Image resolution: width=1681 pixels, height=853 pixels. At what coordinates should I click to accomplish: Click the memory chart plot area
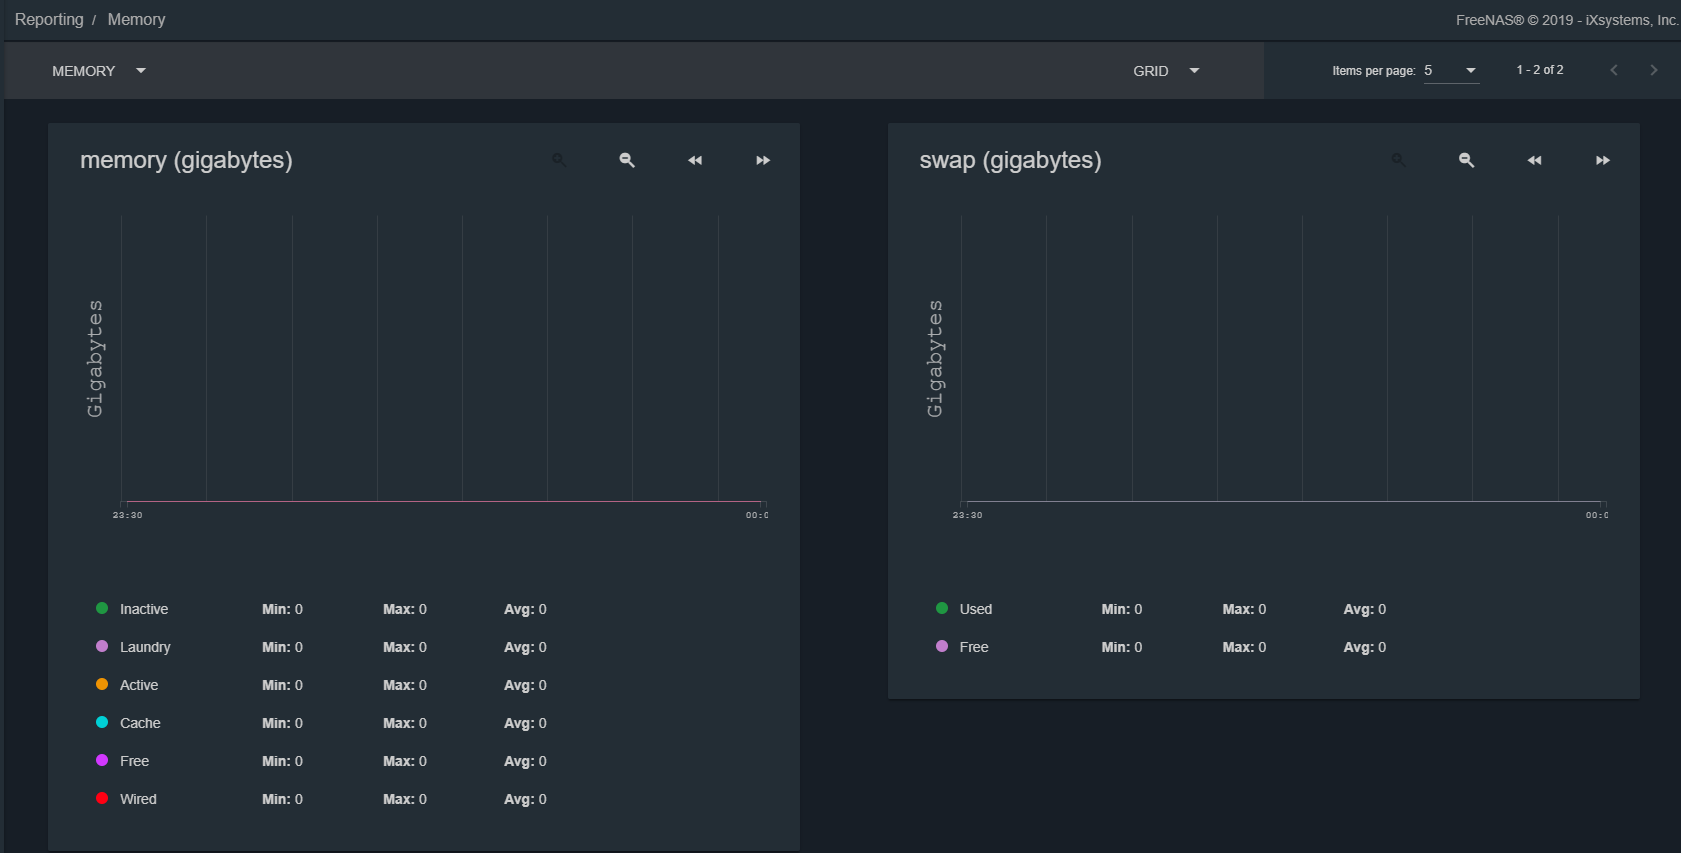pyautogui.click(x=440, y=360)
